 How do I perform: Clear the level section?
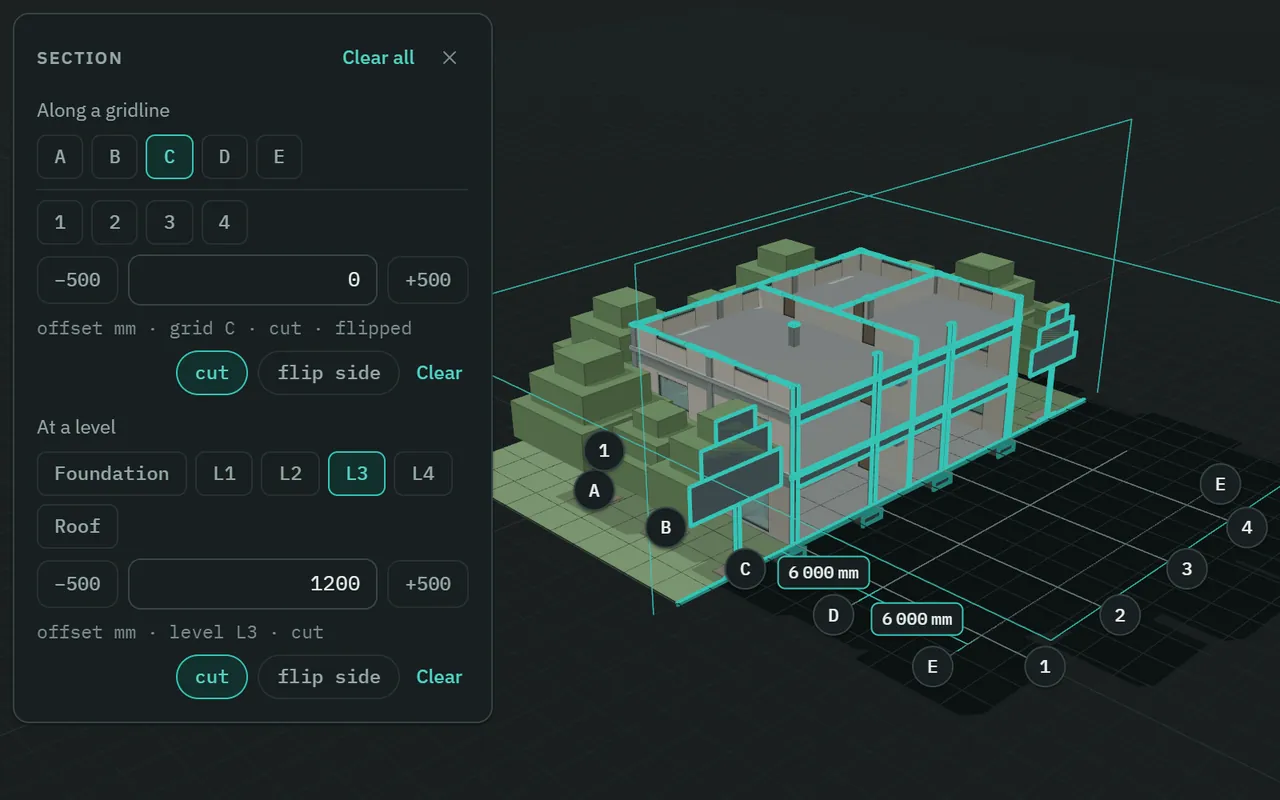tap(439, 677)
